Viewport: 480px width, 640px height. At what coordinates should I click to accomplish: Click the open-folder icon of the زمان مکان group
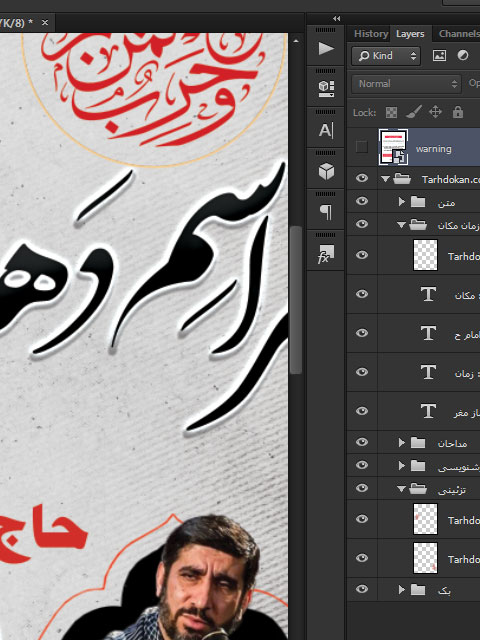coord(418,224)
